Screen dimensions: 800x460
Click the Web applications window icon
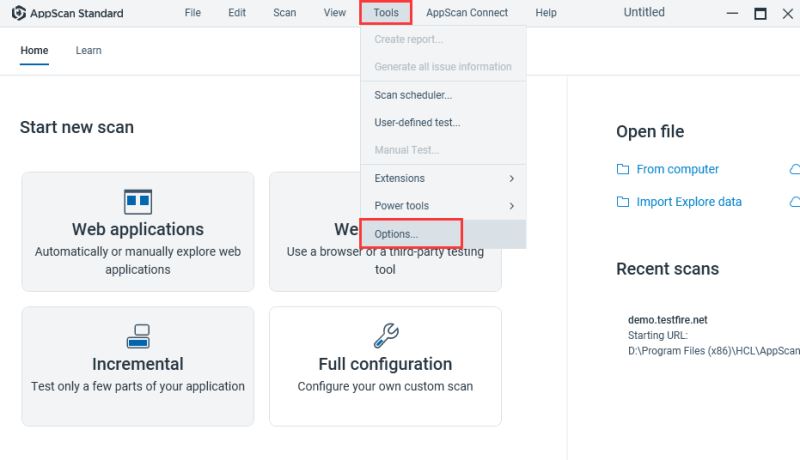coord(138,201)
